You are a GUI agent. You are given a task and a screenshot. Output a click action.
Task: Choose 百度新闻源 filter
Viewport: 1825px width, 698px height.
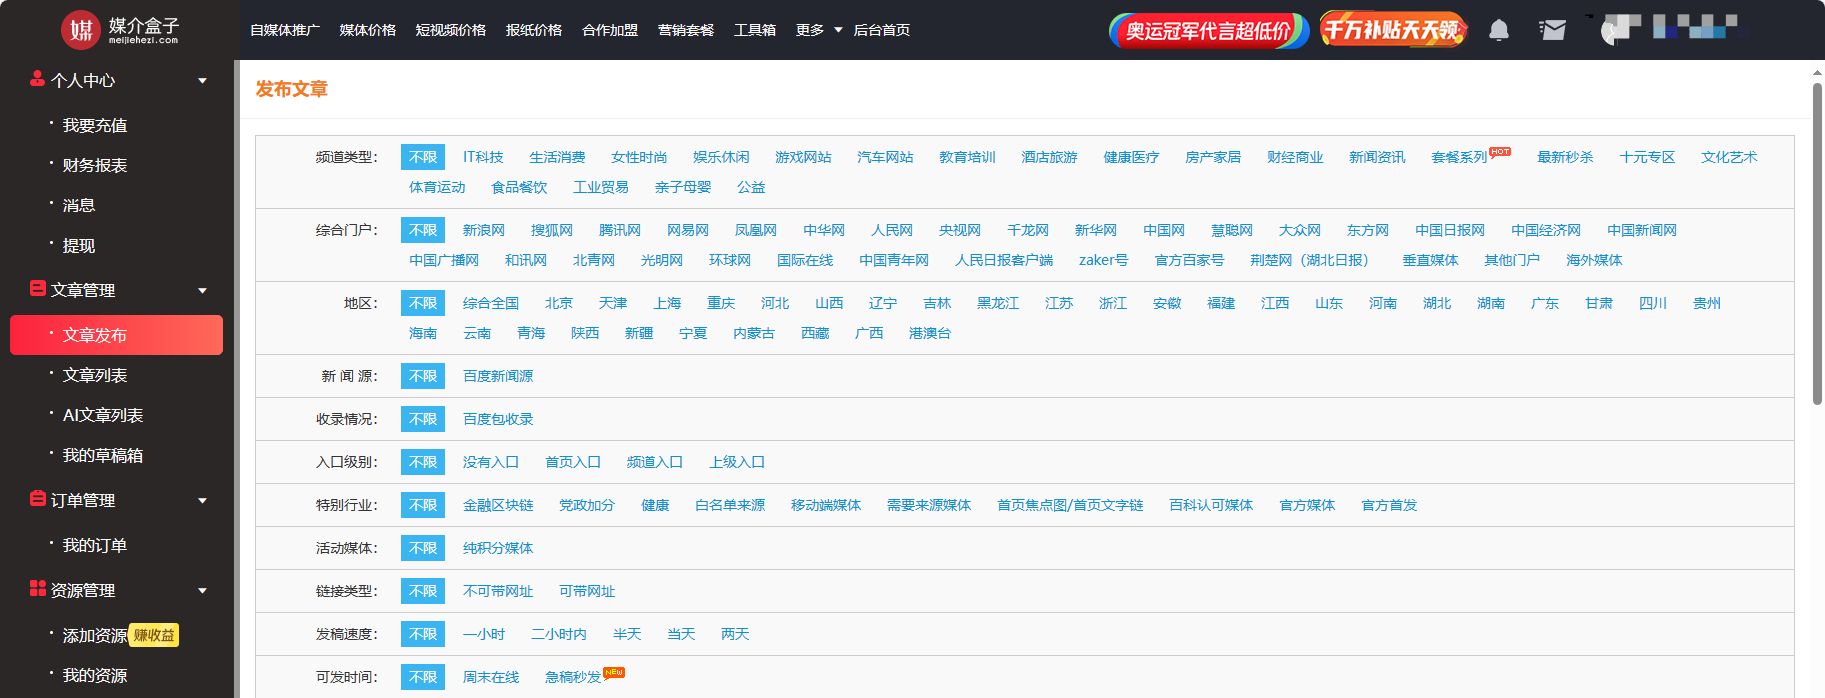click(x=498, y=376)
